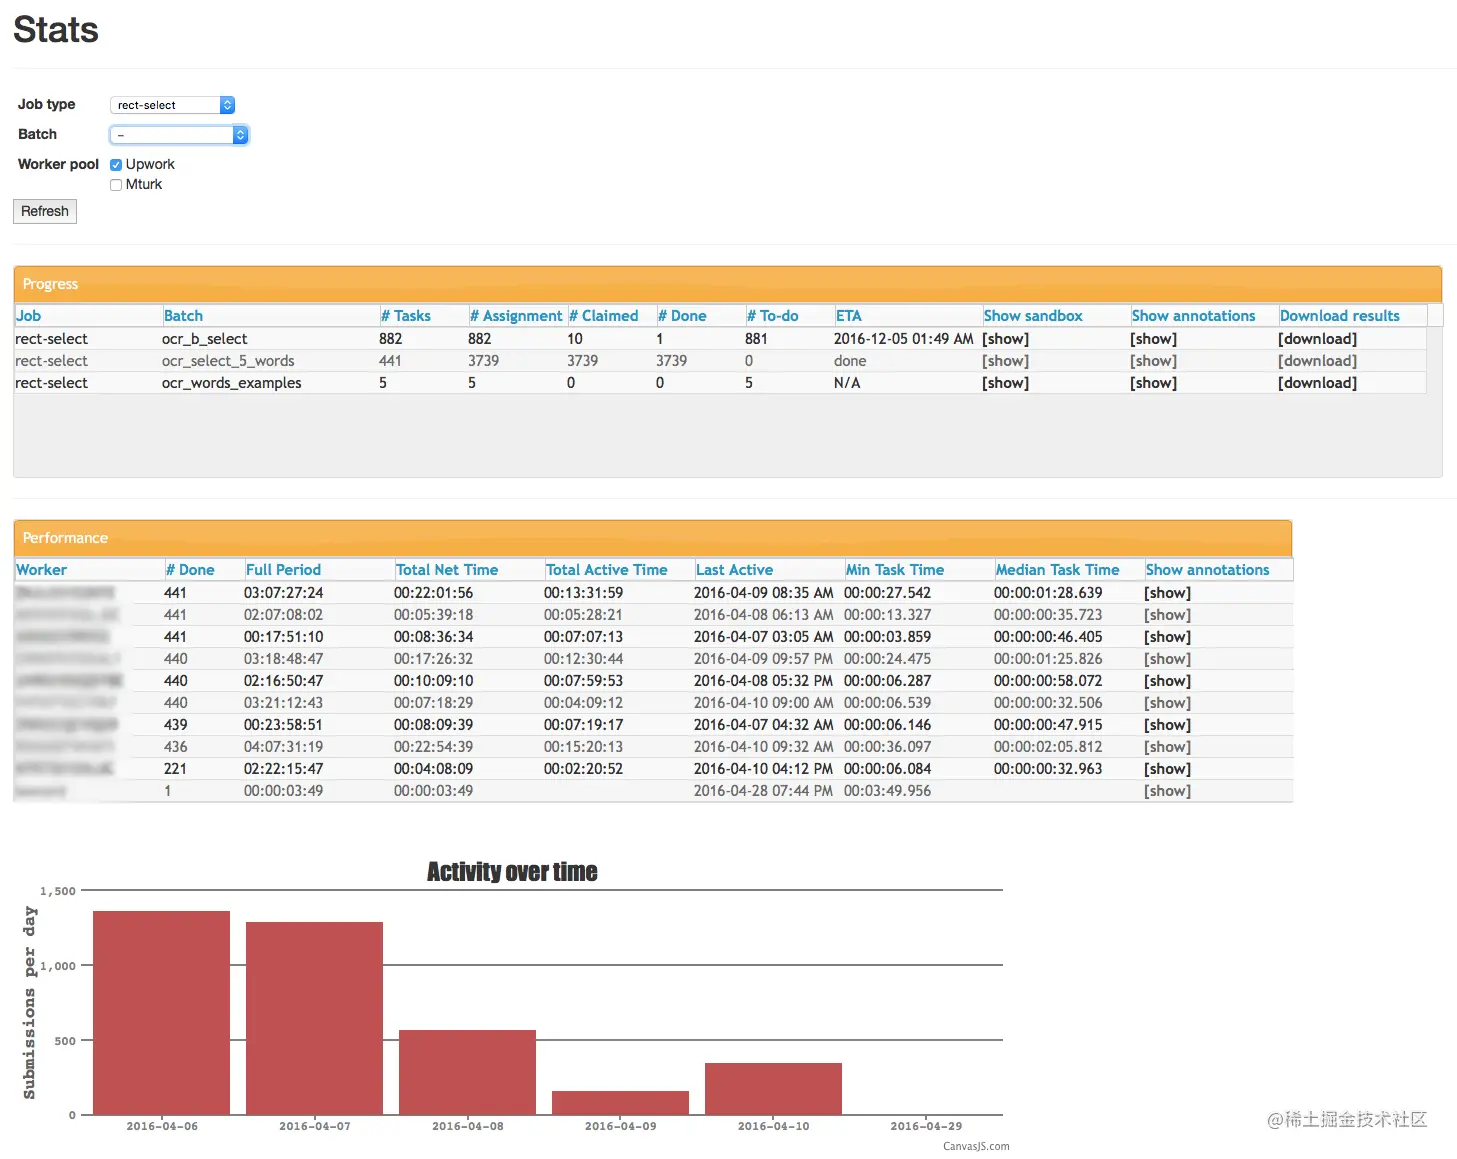Enable the Mturk worker pool
Viewport: 1457px width, 1159px height.
[x=116, y=184]
